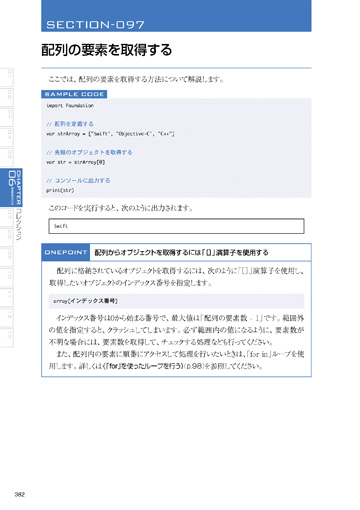Image resolution: width=360 pixels, height=510 pixels.
Task: Select the highlighted CHAPTER 06 side tab
Action: [11, 188]
